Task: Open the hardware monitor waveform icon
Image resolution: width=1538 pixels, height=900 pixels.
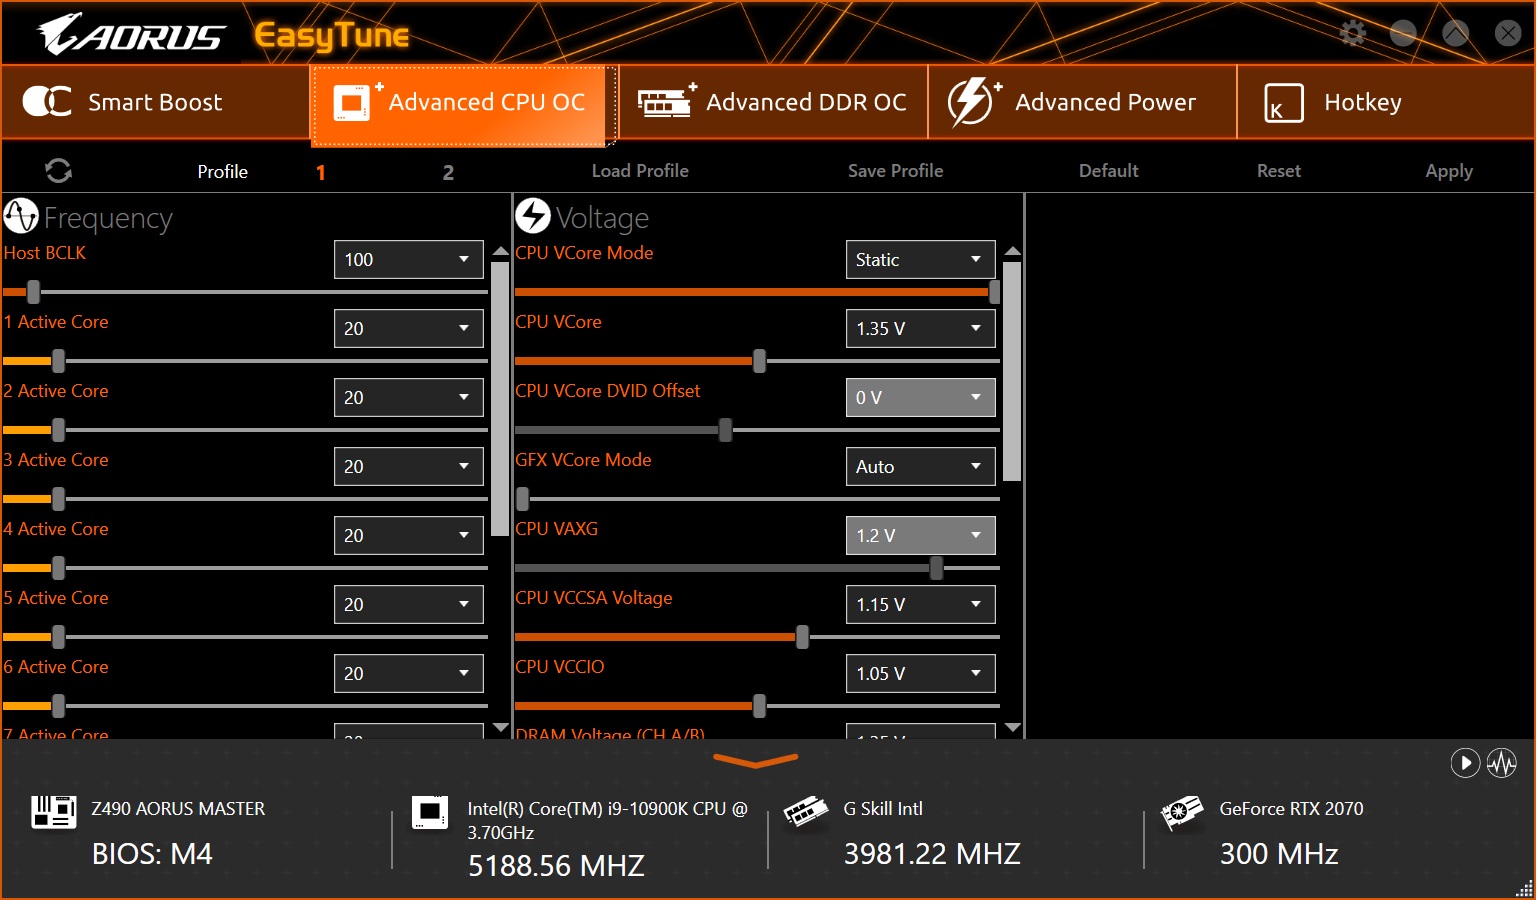Action: pos(1502,763)
